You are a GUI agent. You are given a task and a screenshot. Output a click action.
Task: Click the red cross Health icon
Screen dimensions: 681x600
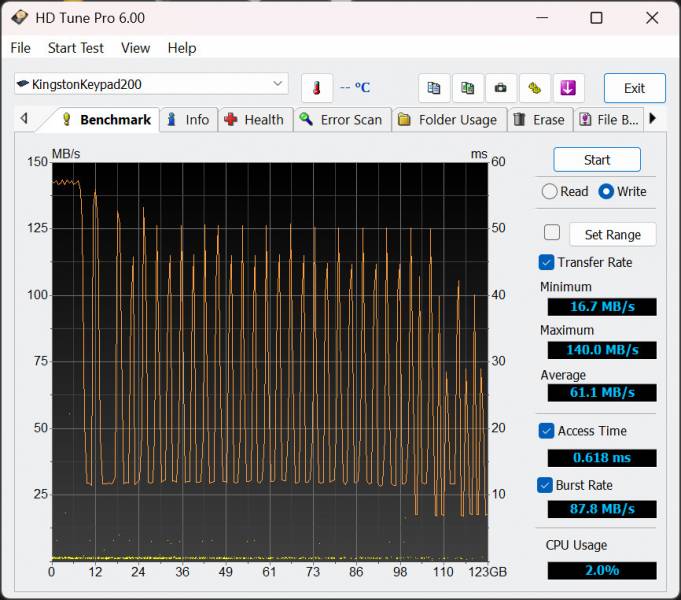[231, 119]
